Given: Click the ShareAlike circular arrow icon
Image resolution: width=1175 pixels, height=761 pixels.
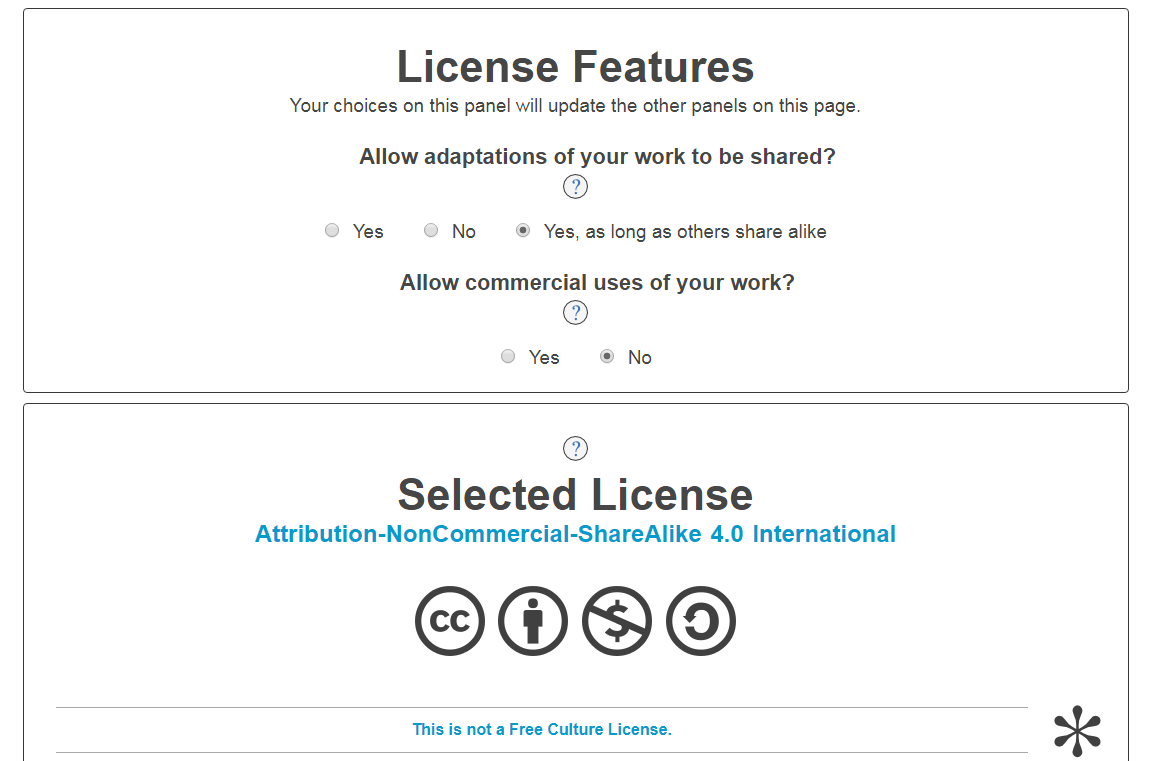Looking at the screenshot, I should pyautogui.click(x=701, y=621).
